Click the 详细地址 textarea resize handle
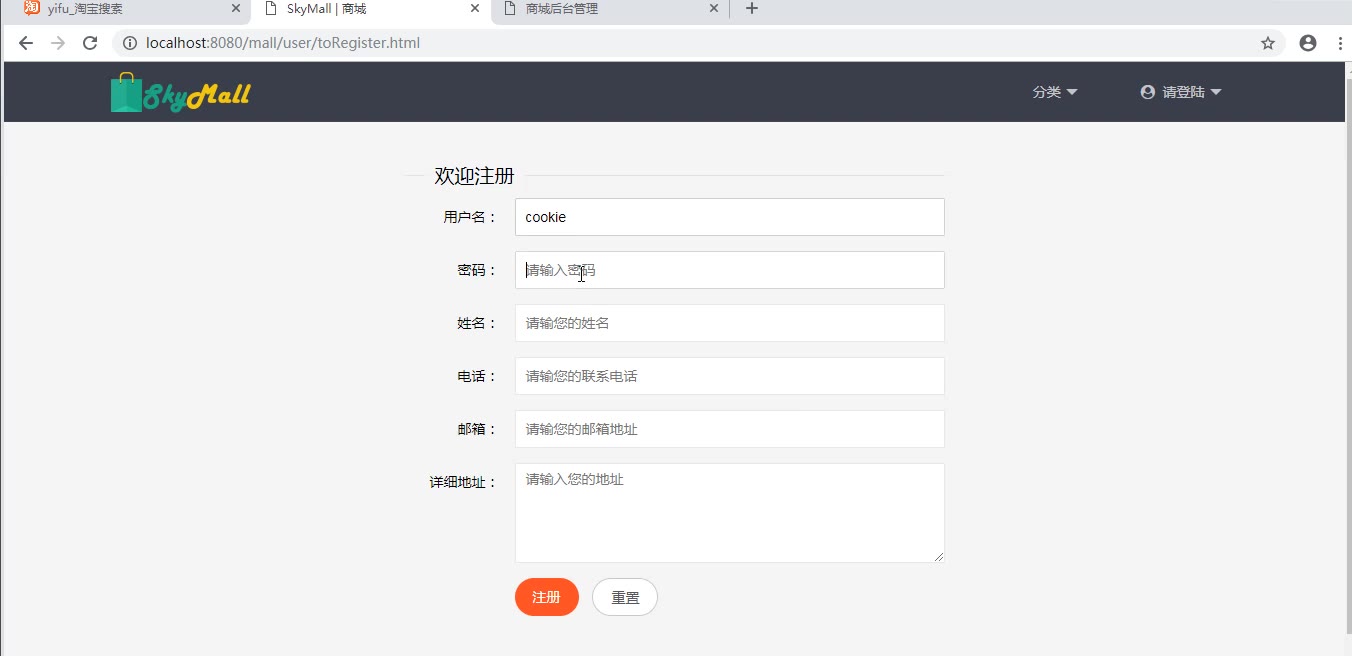The image size is (1352, 656). coord(939,557)
